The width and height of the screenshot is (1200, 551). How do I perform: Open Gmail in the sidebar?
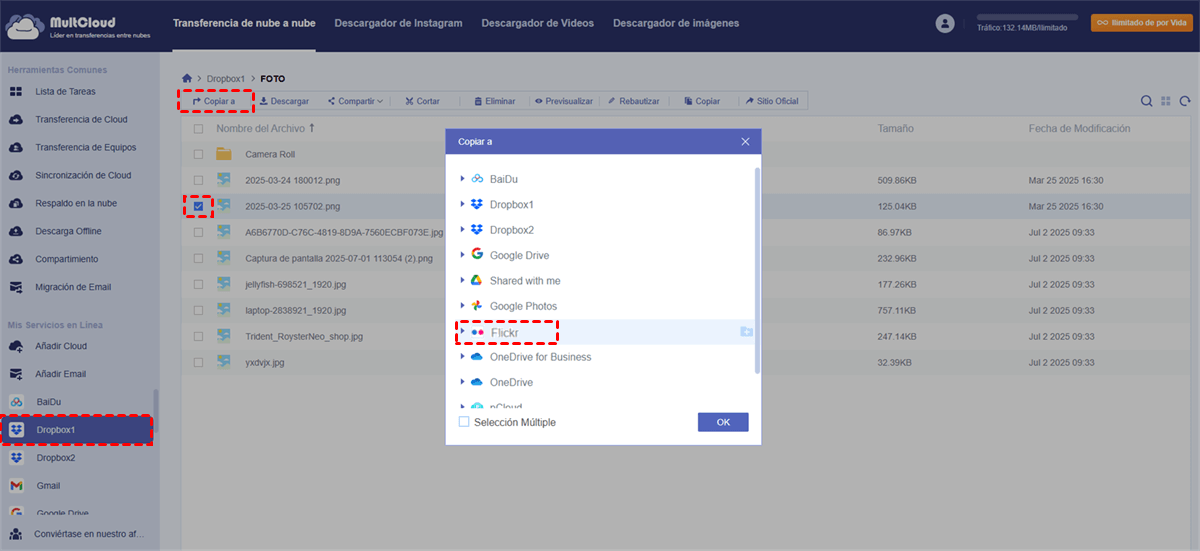48,486
